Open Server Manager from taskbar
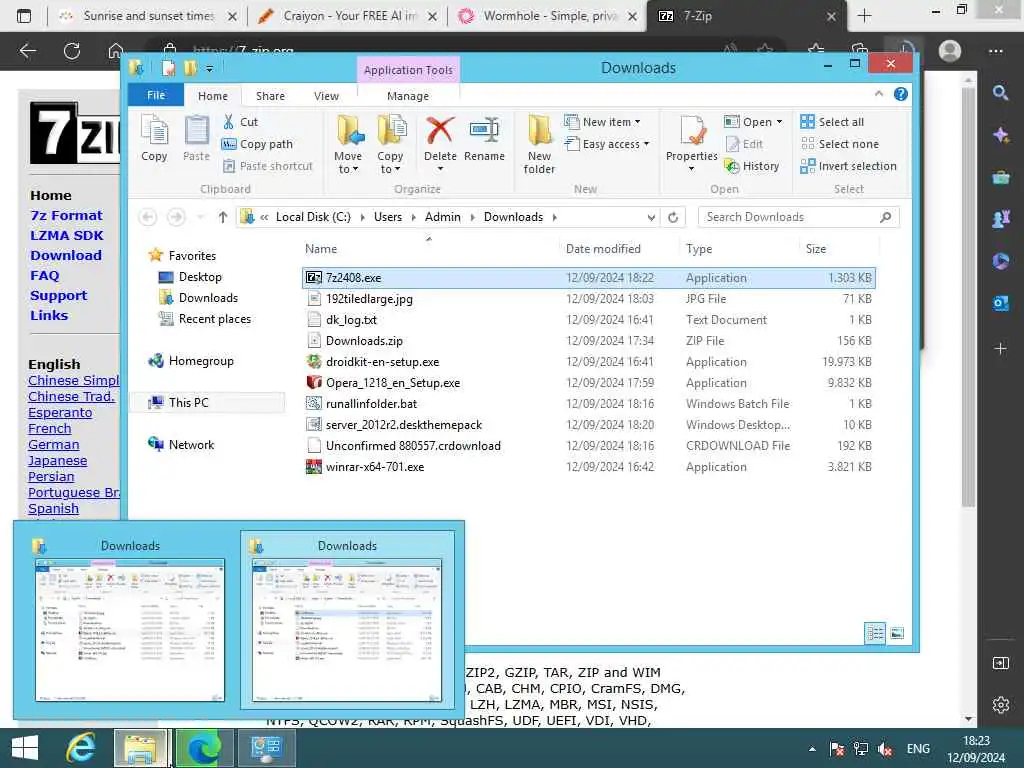The height and width of the screenshot is (768, 1024). coord(266,748)
